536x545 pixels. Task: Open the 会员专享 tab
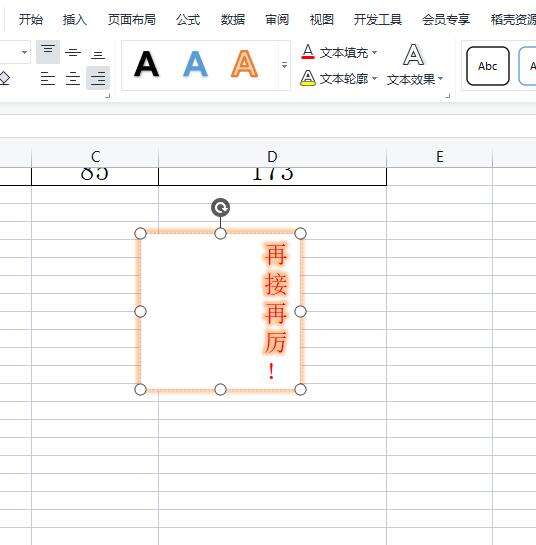[x=446, y=19]
